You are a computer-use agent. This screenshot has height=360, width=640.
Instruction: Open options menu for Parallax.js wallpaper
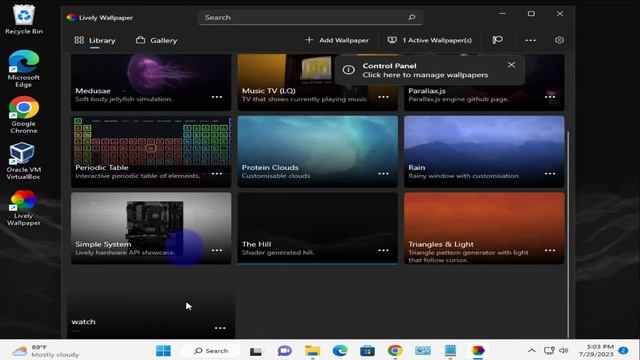550,97
